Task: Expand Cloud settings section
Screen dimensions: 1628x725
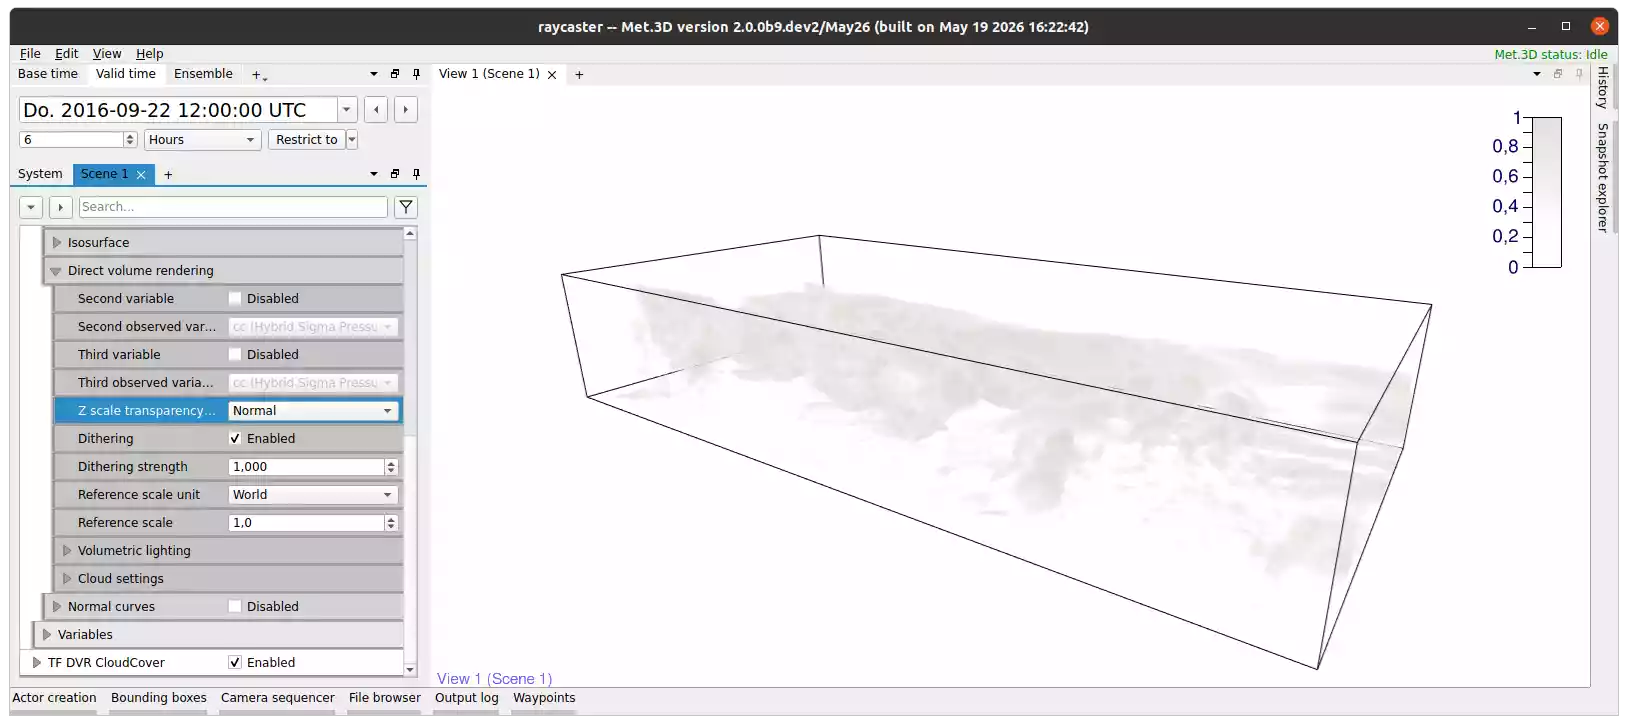Action: coord(67,579)
